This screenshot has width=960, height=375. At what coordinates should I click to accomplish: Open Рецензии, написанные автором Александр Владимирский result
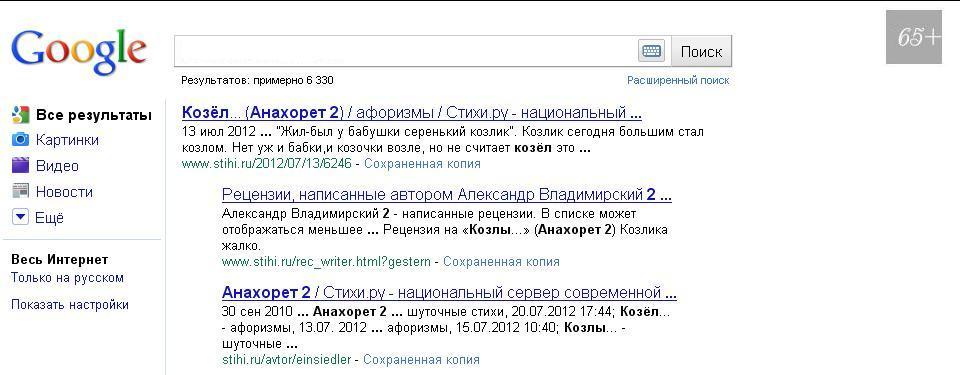447,195
